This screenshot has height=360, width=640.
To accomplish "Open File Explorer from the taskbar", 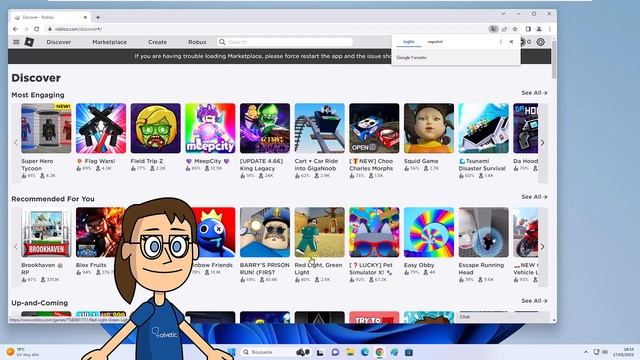I will [350, 352].
